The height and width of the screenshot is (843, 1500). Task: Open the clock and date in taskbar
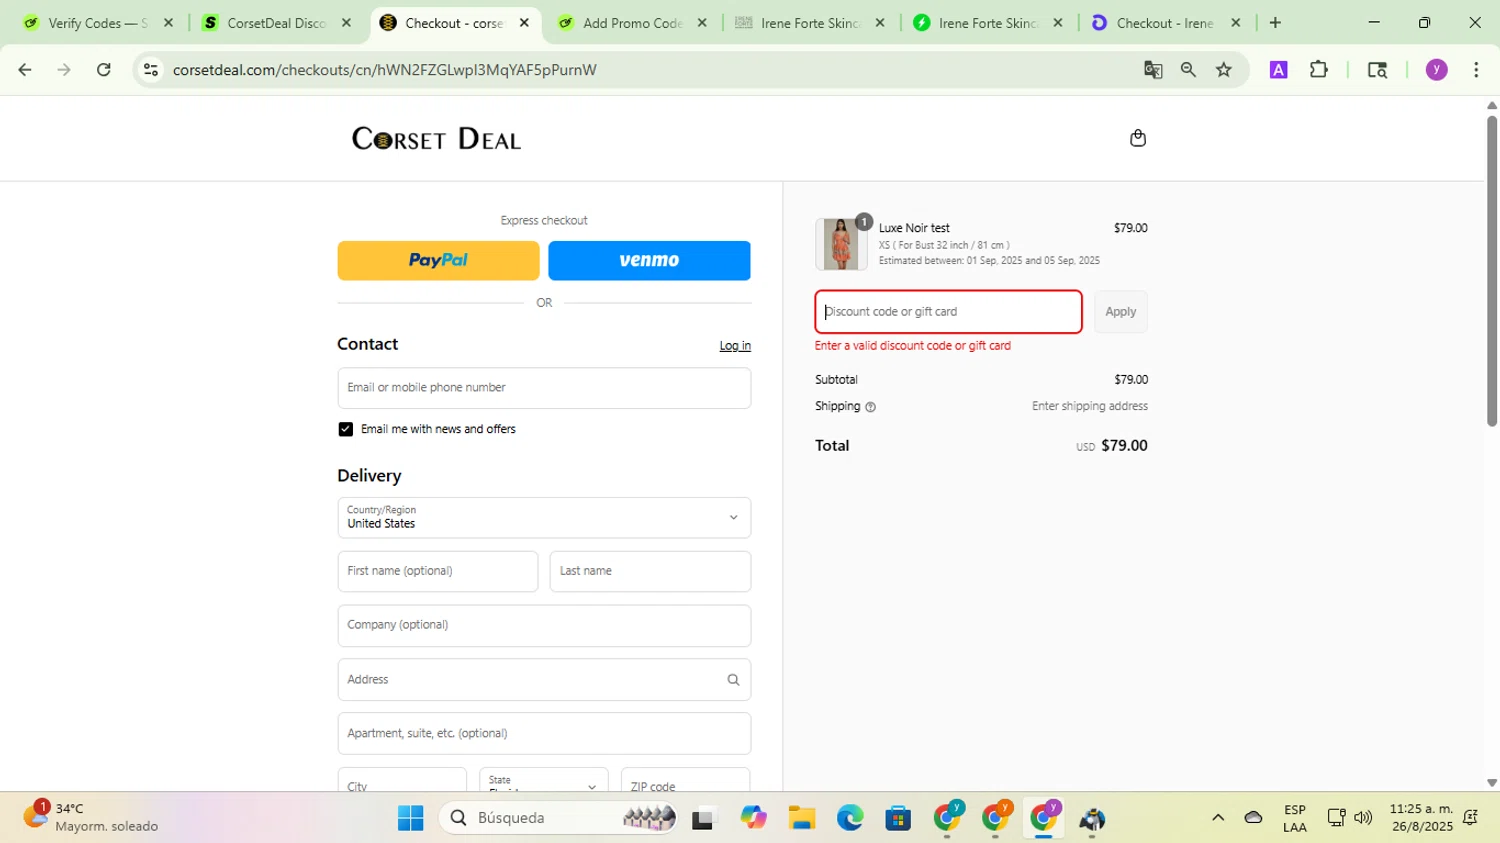tap(1421, 818)
